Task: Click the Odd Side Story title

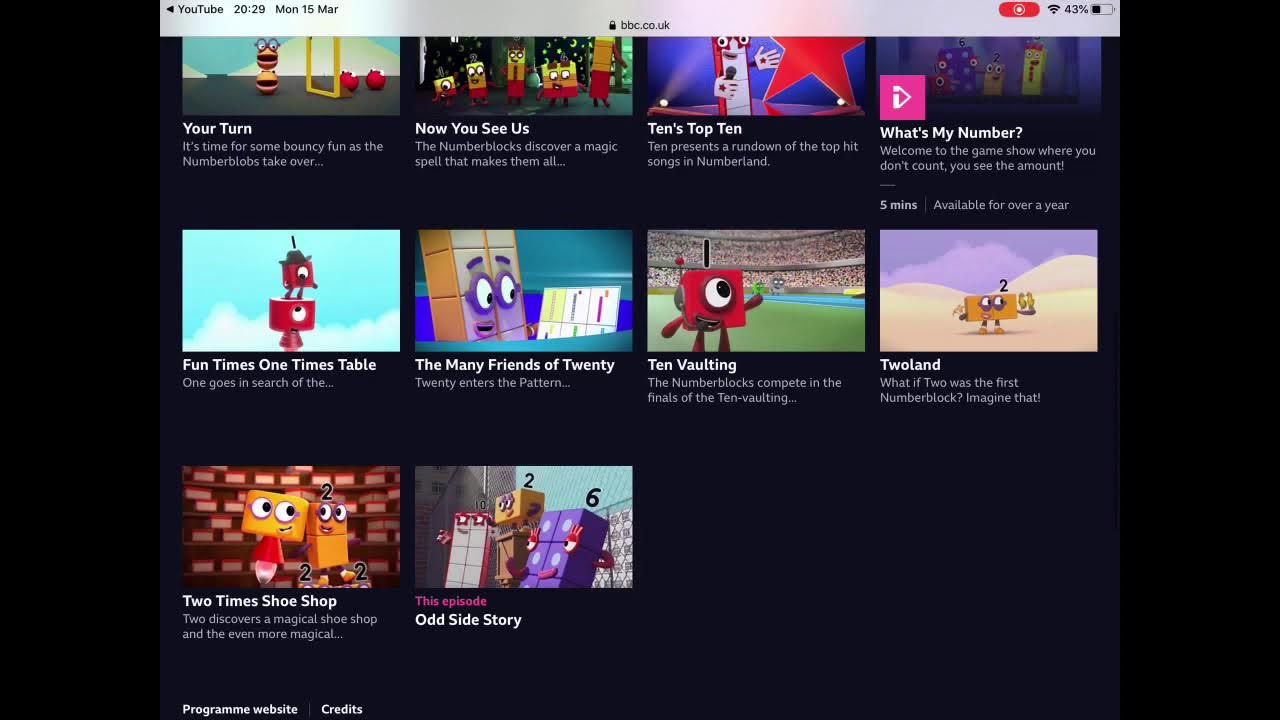Action: [468, 620]
